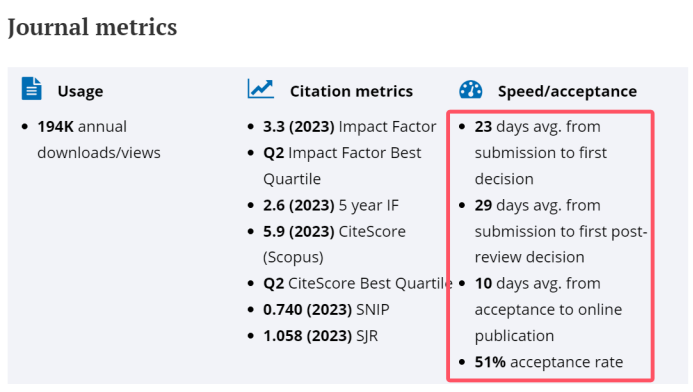
Task: Click the 2.6 (2023) 5 year IF entry
Action: click(x=331, y=205)
